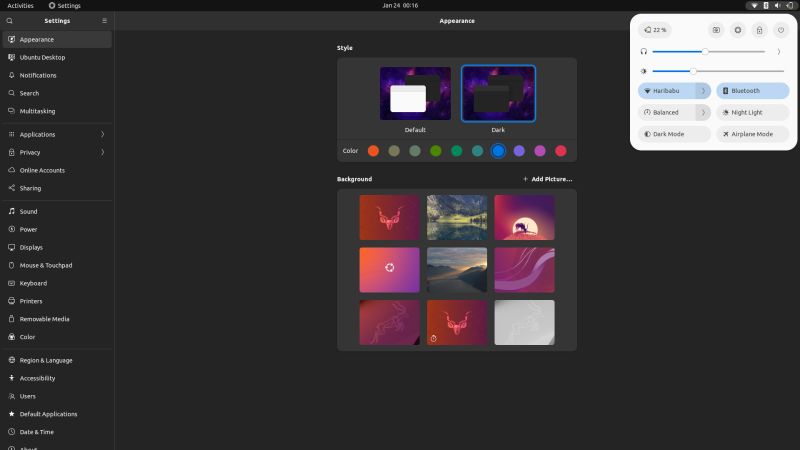Toggle the Balanced power mode button

667,112
